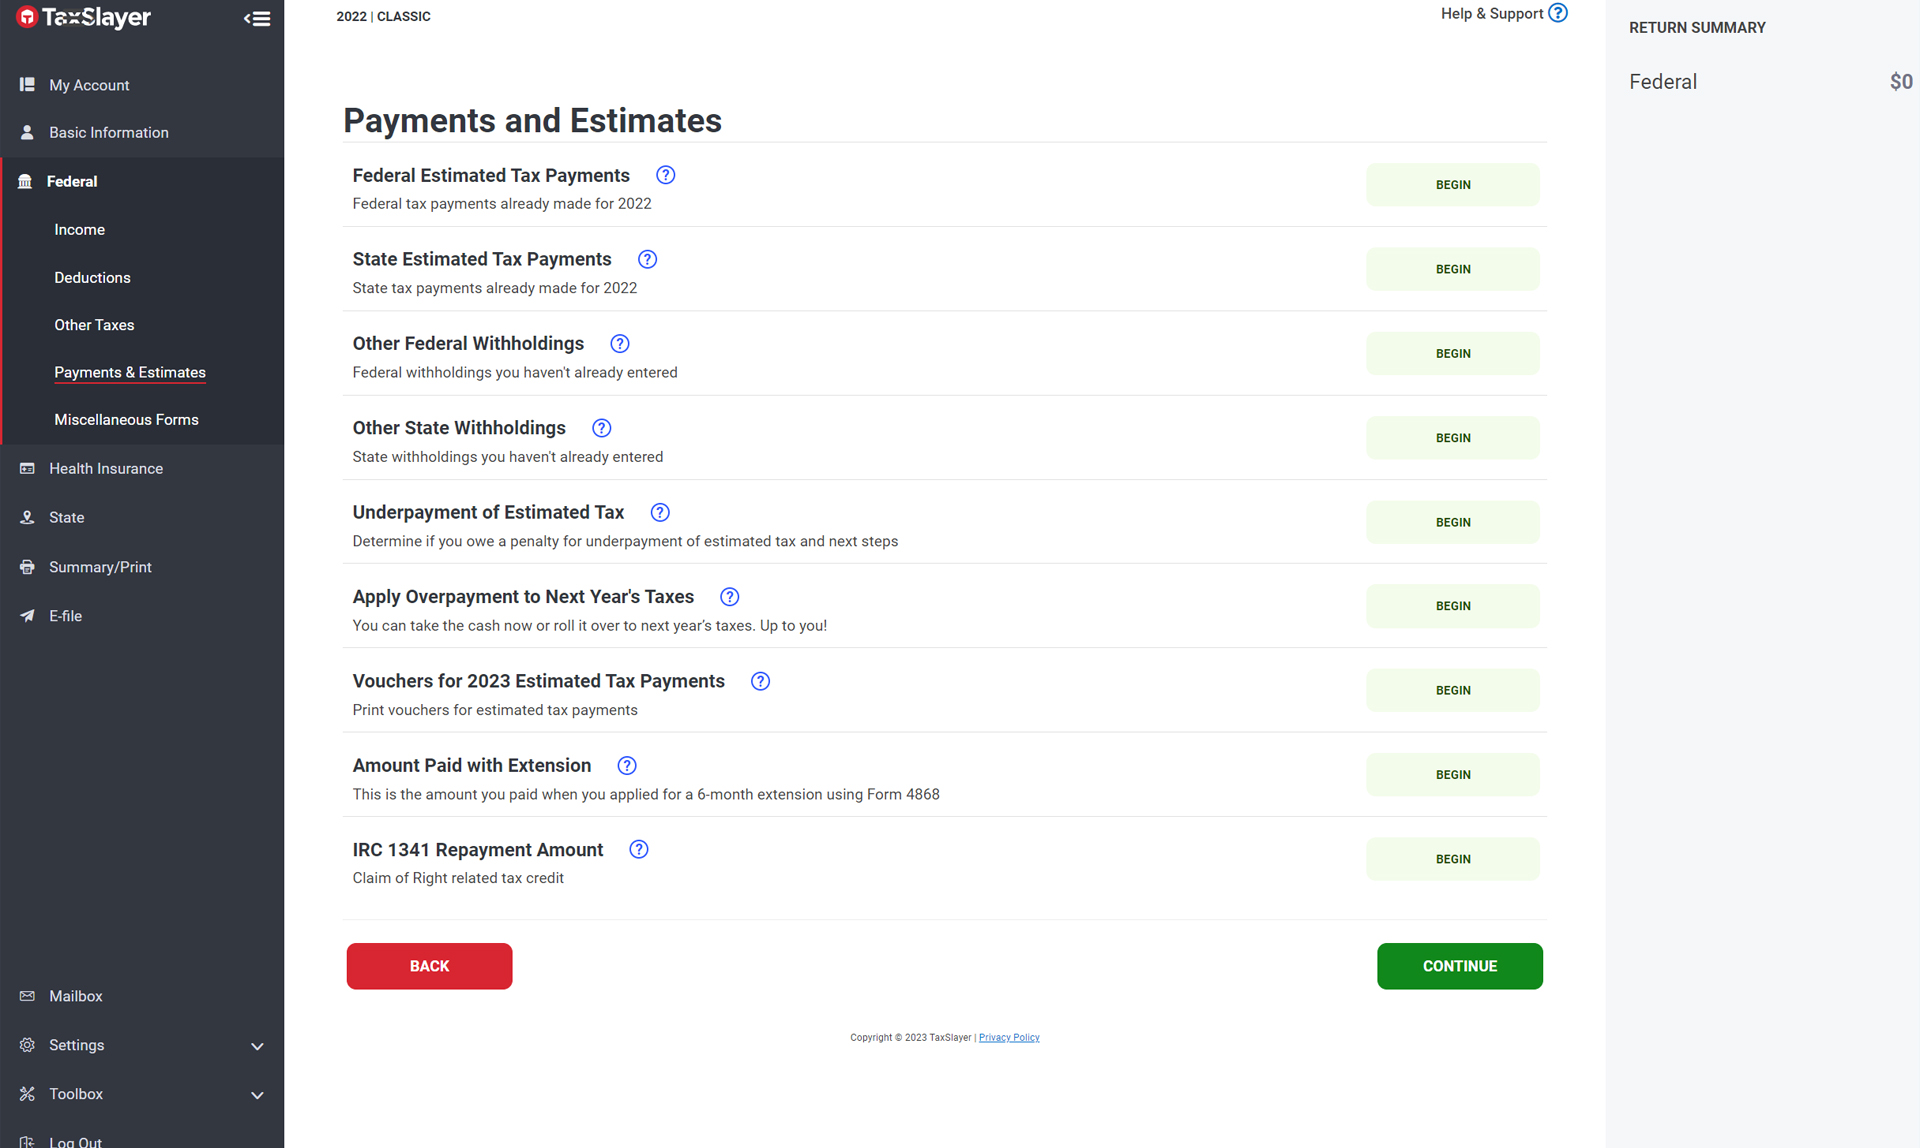
Task: Begin Other State Withholdings
Action: pos(1453,438)
